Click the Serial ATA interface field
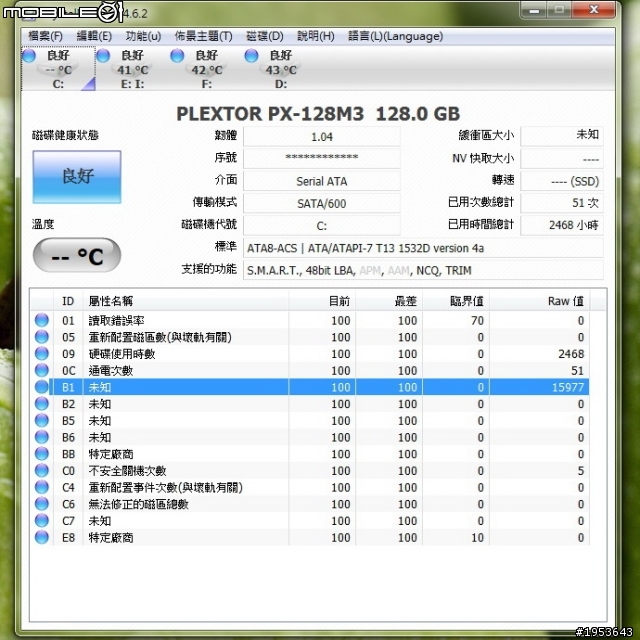 [322, 181]
